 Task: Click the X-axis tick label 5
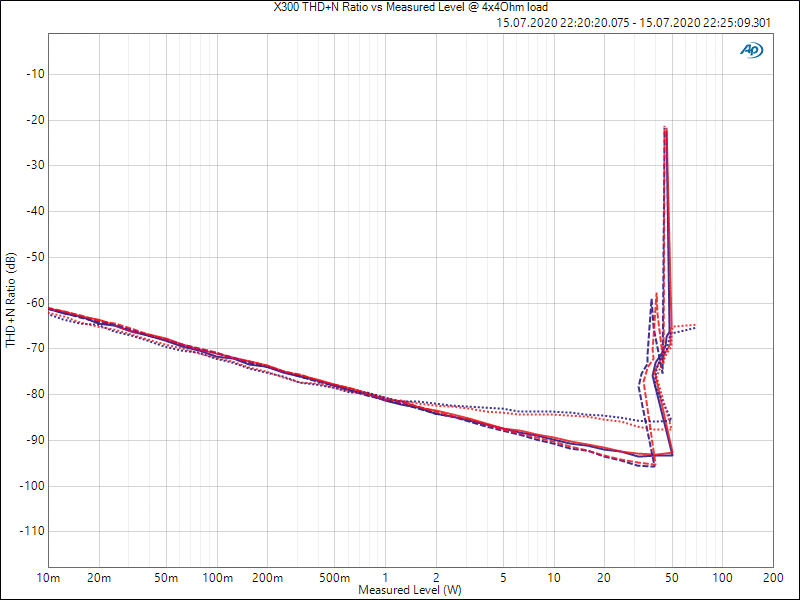503,578
